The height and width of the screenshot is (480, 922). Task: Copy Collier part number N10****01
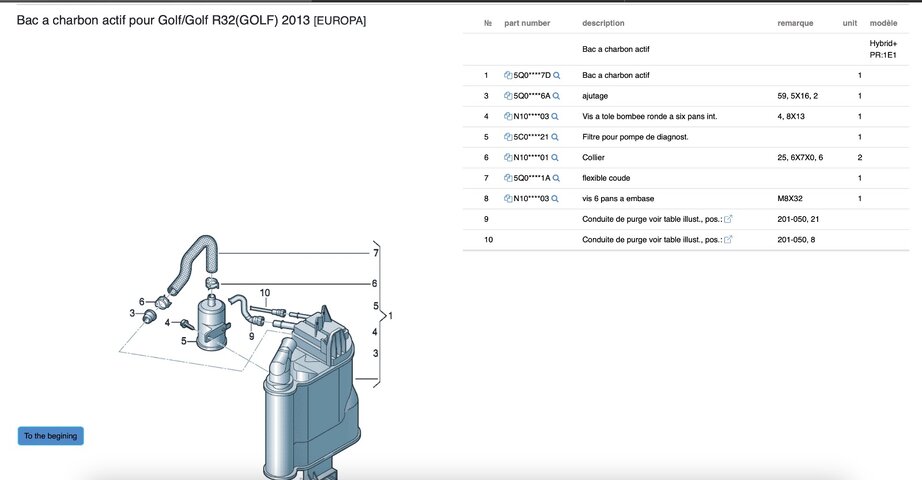click(x=508, y=158)
